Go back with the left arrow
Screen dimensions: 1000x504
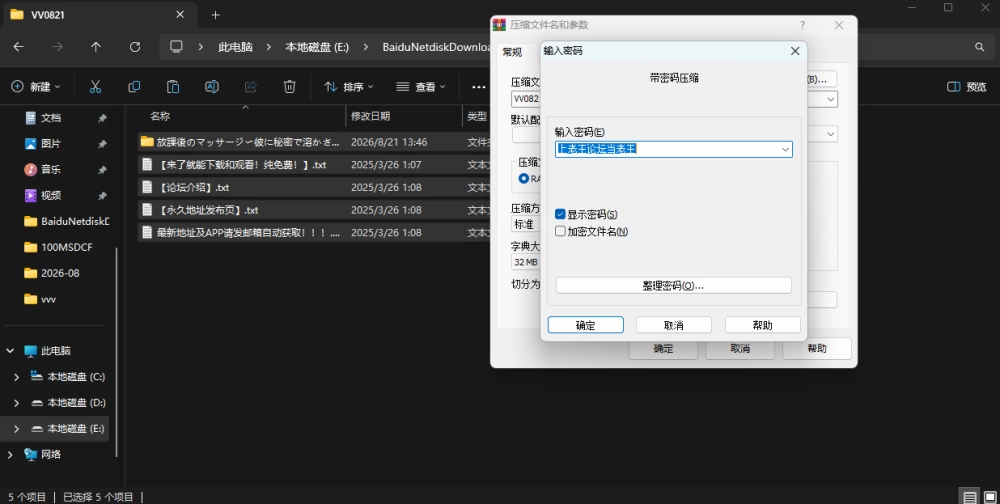(18, 47)
